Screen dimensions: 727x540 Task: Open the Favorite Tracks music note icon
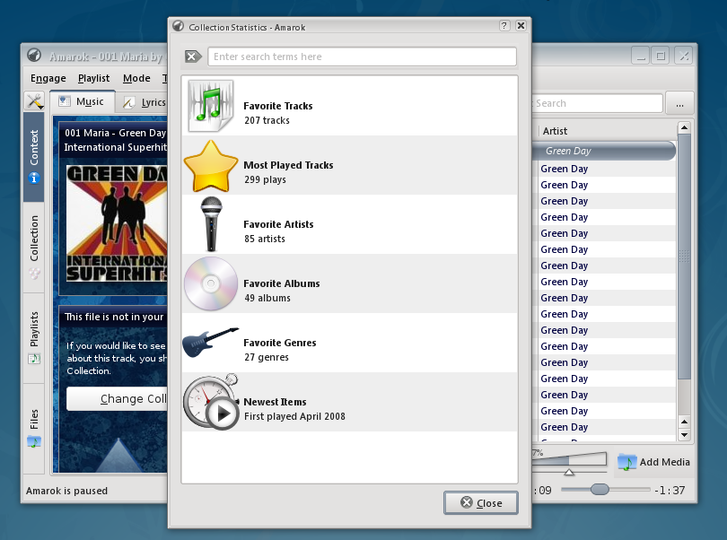click(x=211, y=106)
